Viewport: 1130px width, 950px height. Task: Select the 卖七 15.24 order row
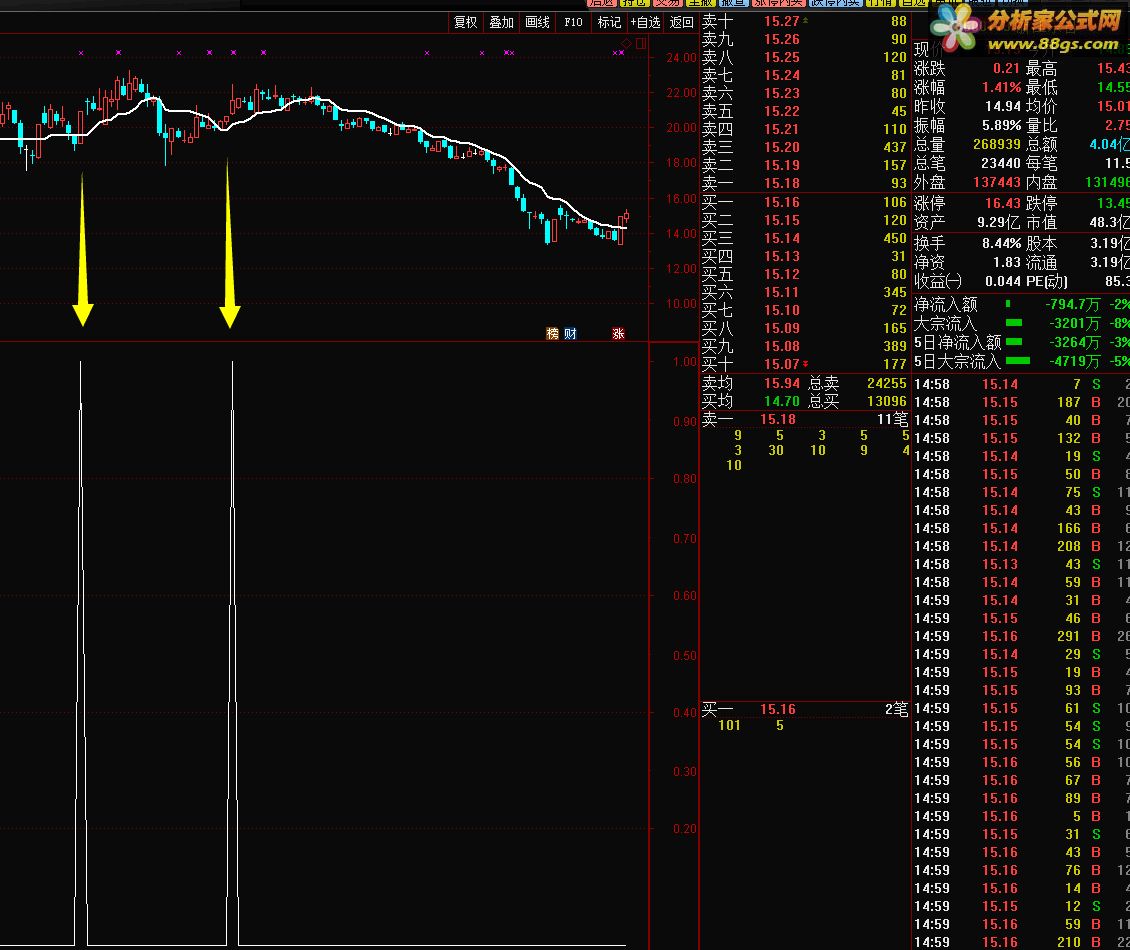[804, 76]
